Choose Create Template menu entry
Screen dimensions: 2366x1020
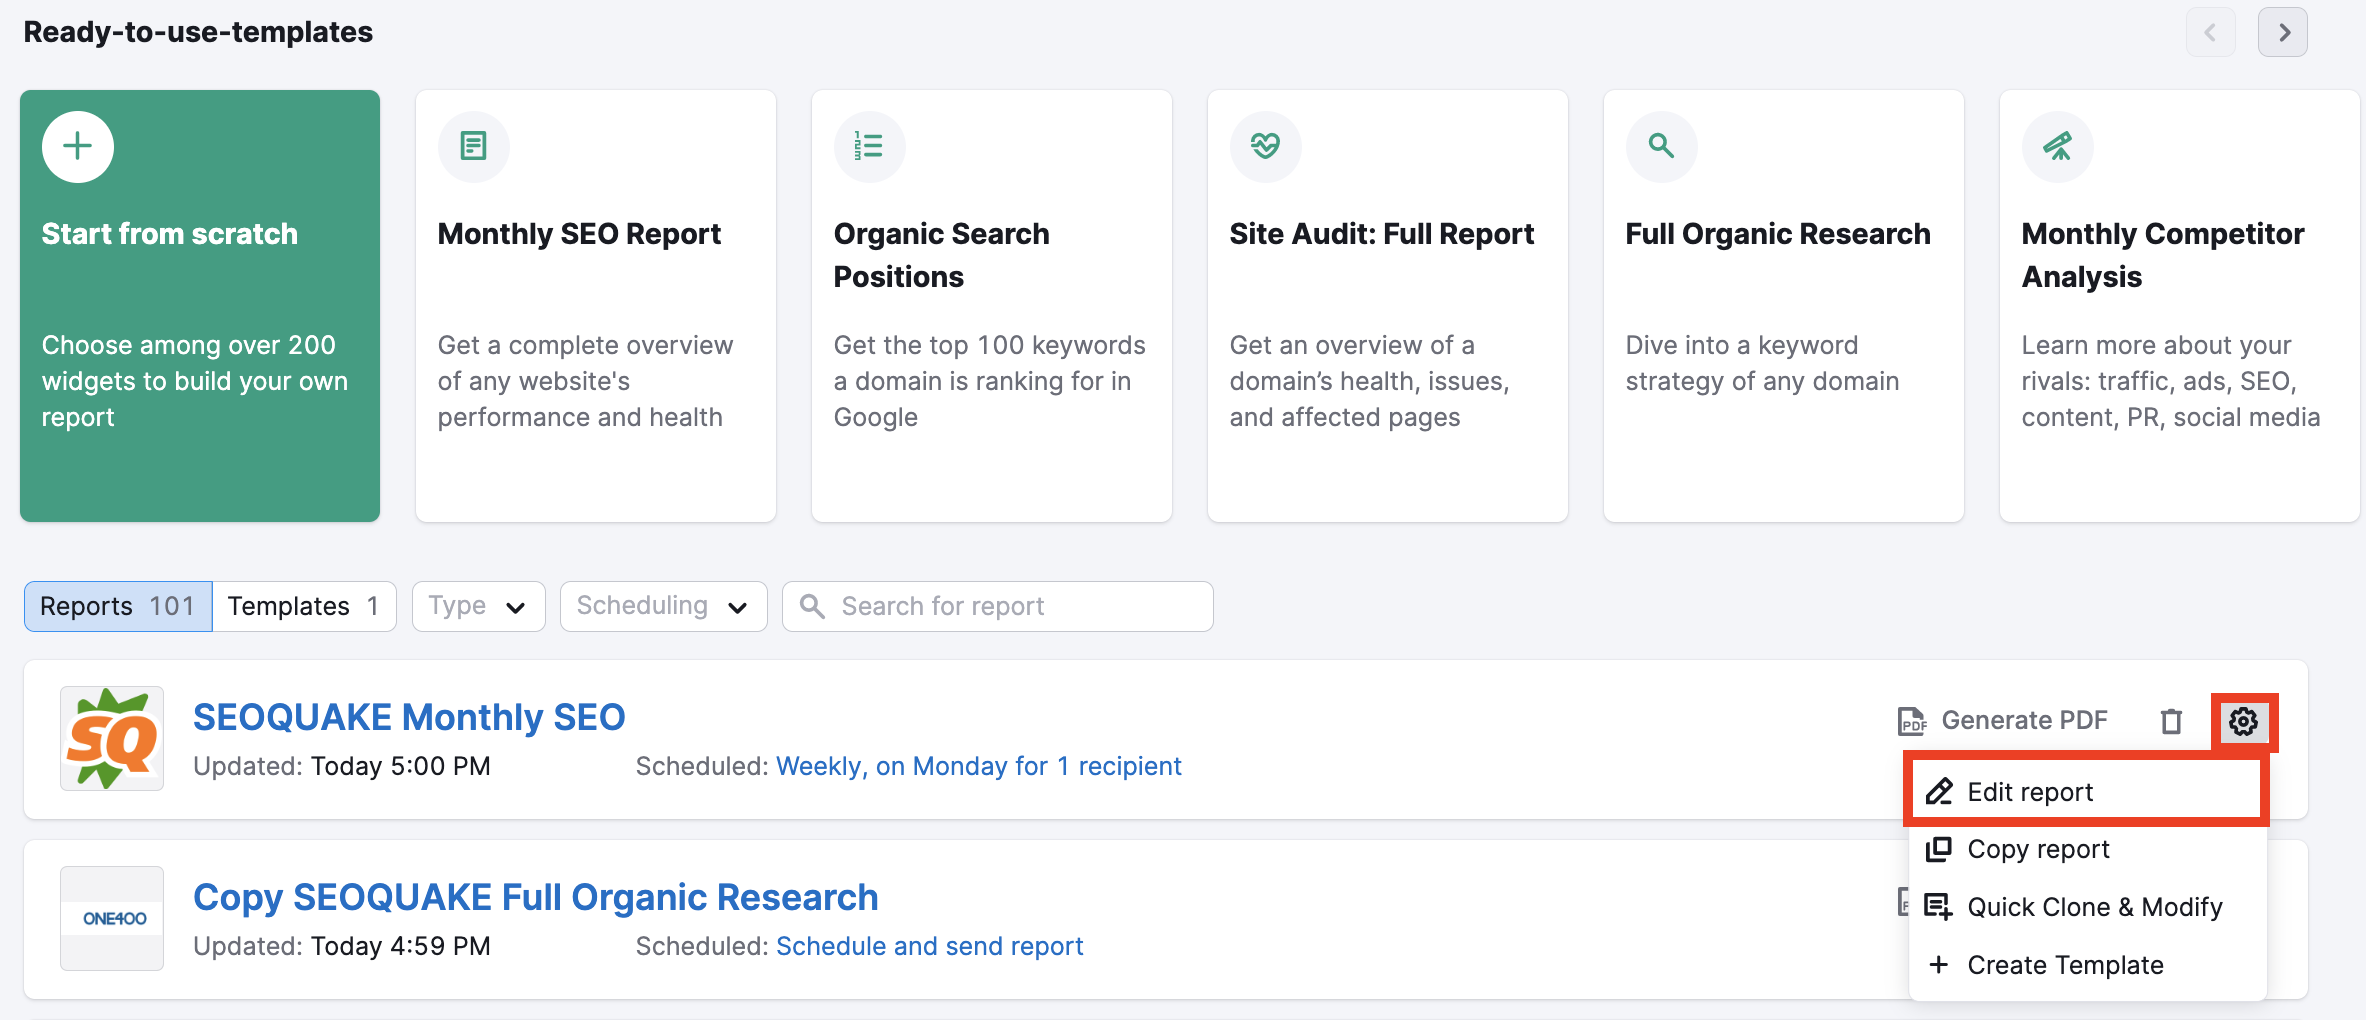pos(2087,965)
